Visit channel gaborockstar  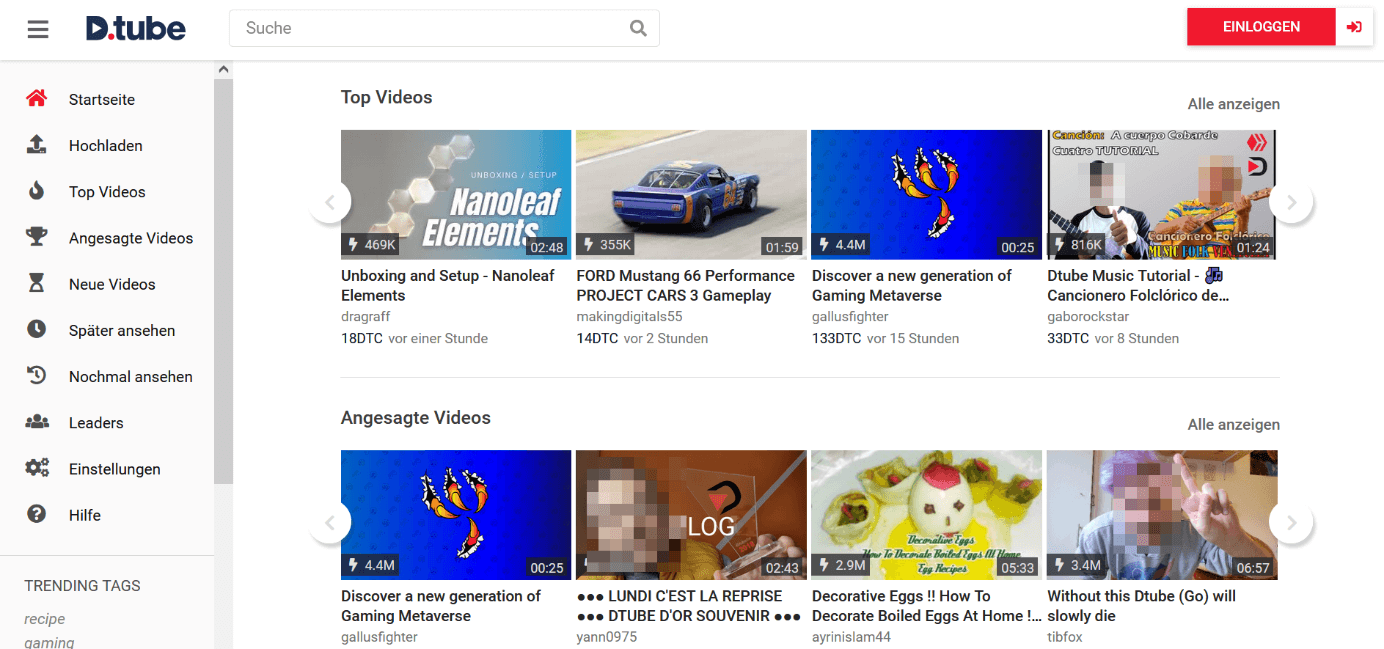1089,316
